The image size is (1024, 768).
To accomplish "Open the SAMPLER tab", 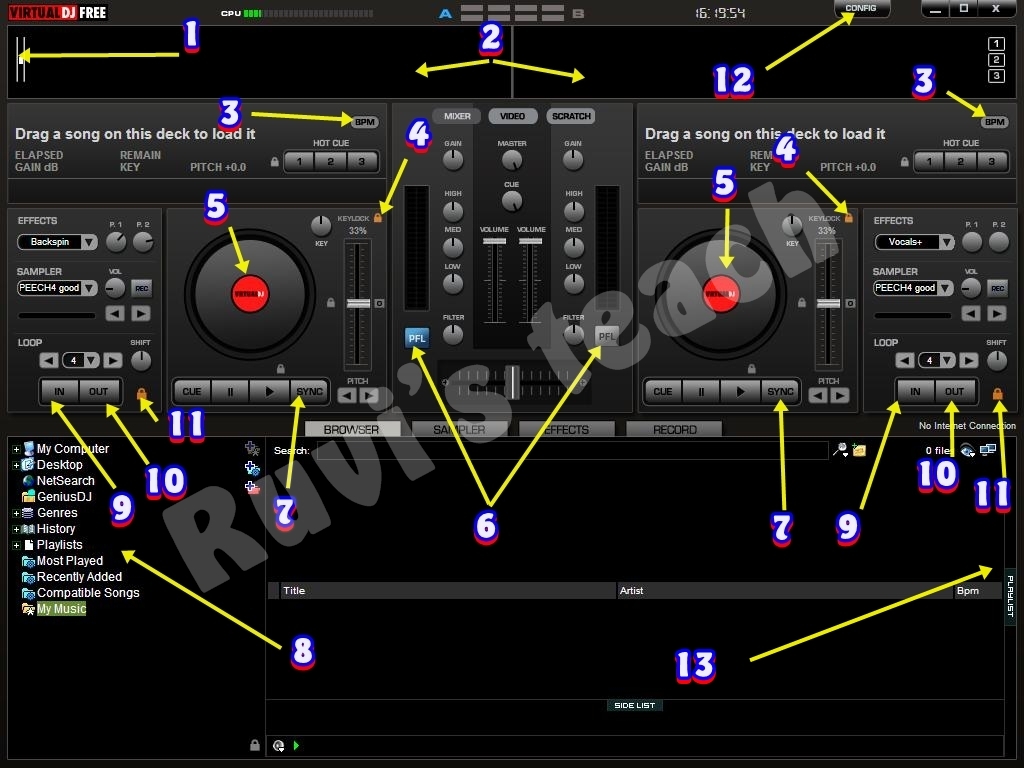I will [x=459, y=429].
